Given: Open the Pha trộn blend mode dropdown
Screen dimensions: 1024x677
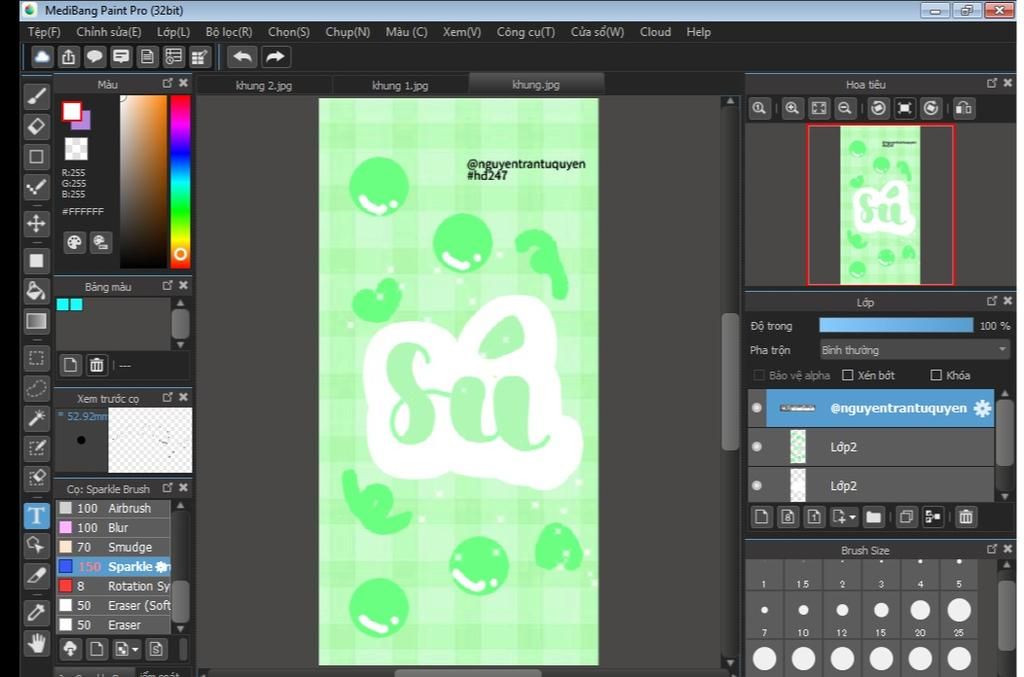Looking at the screenshot, I should click(x=914, y=350).
